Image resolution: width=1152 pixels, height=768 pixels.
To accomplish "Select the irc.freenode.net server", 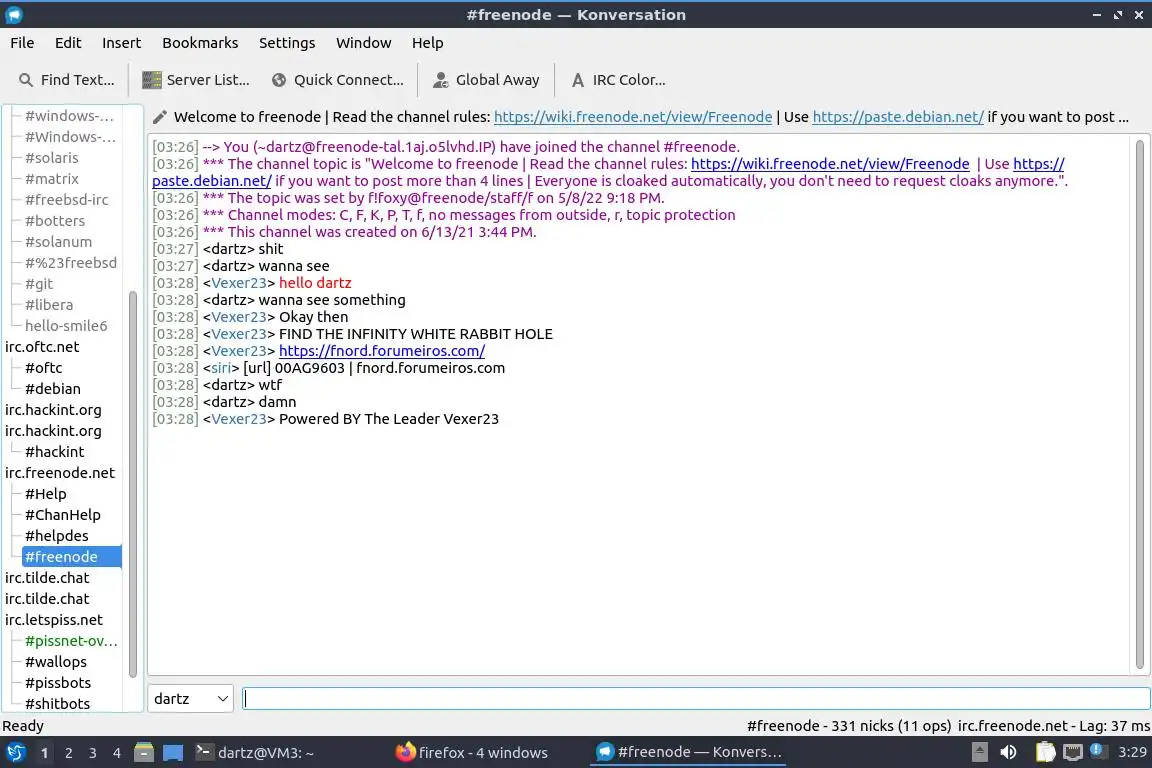I will [x=60, y=473].
